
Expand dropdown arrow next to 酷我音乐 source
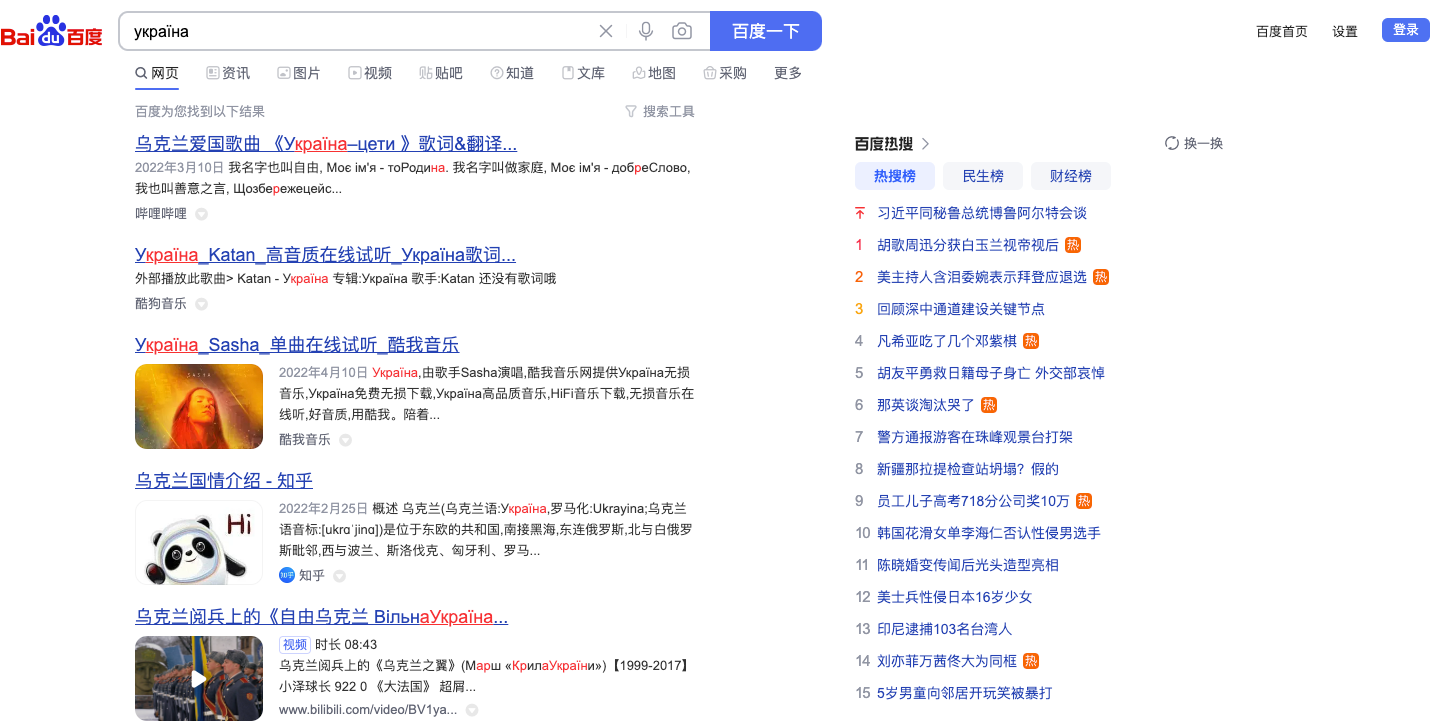tap(345, 440)
